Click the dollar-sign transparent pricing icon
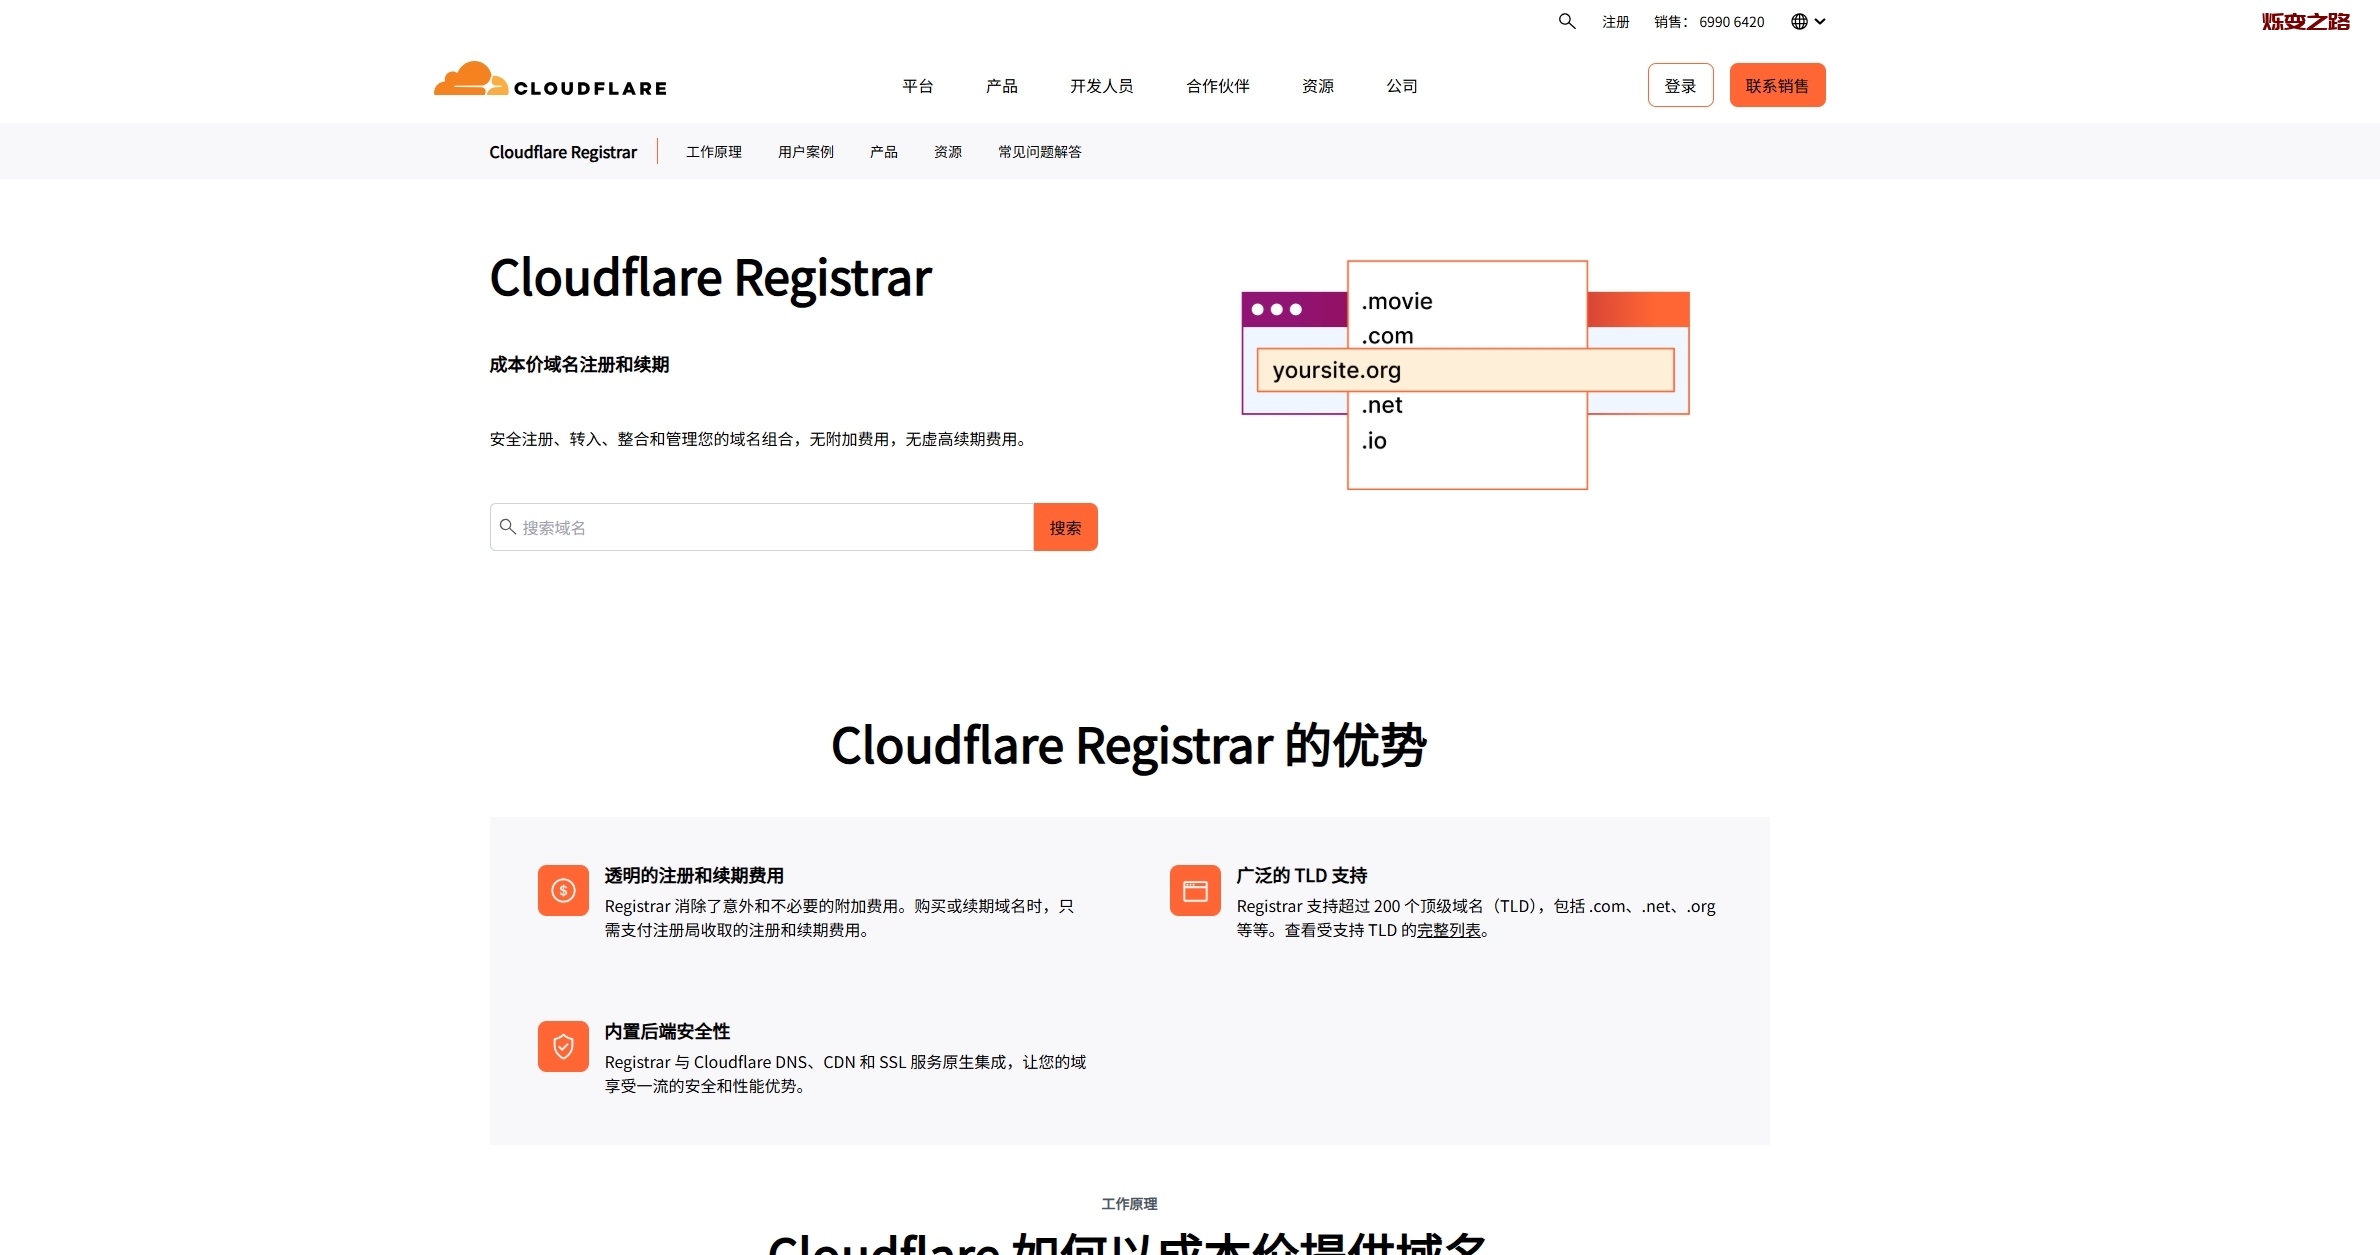The width and height of the screenshot is (2380, 1255). tap(563, 890)
